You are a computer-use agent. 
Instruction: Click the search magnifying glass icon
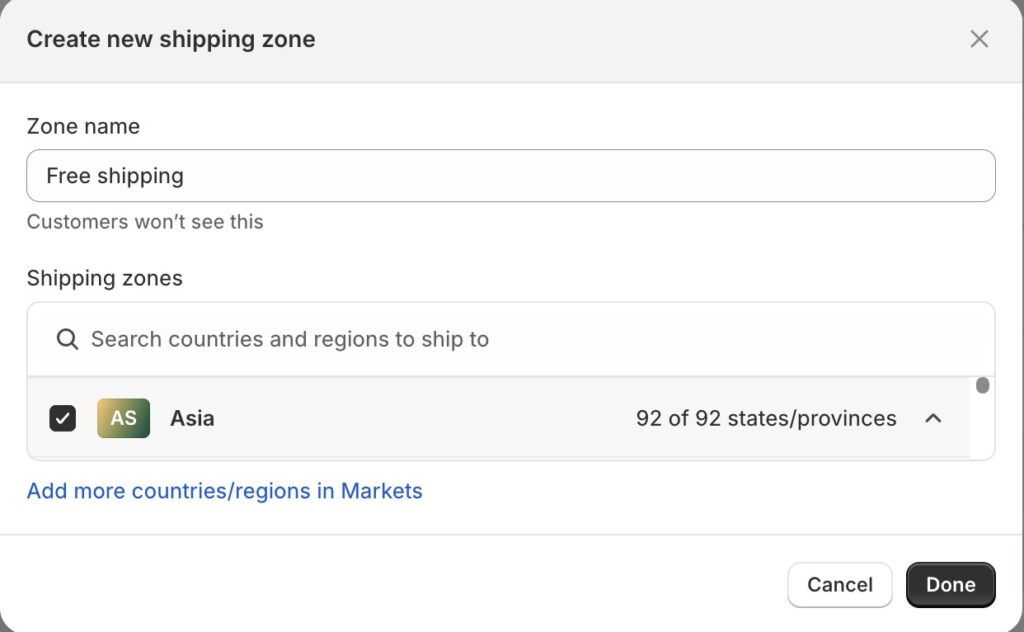pos(66,339)
